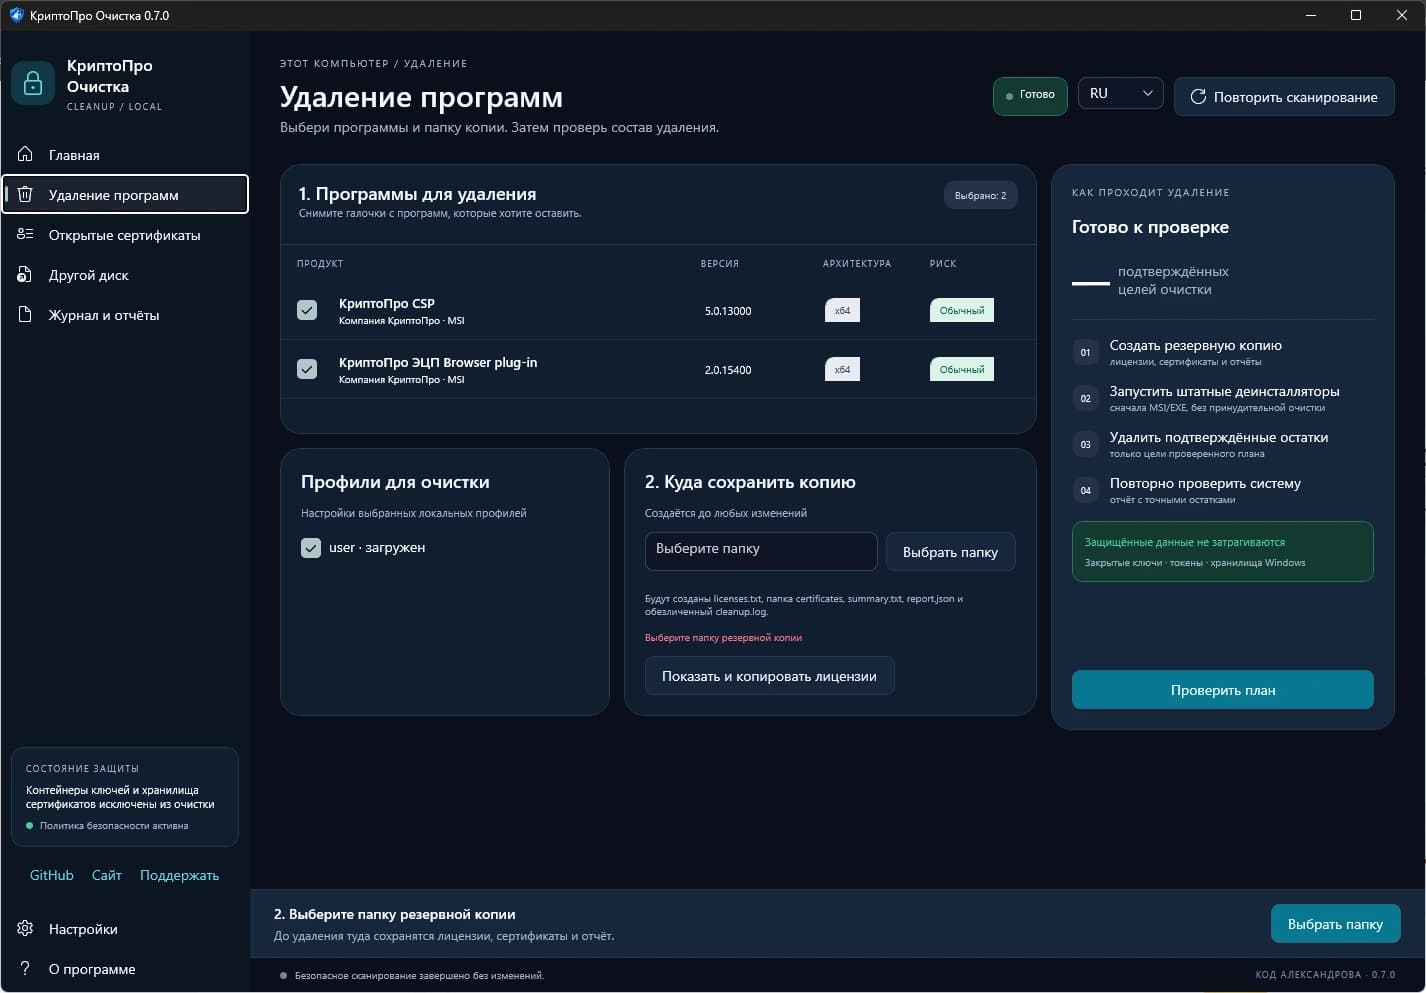
Task: Toggle the user · загружен profile checkbox
Action: pos(311,548)
